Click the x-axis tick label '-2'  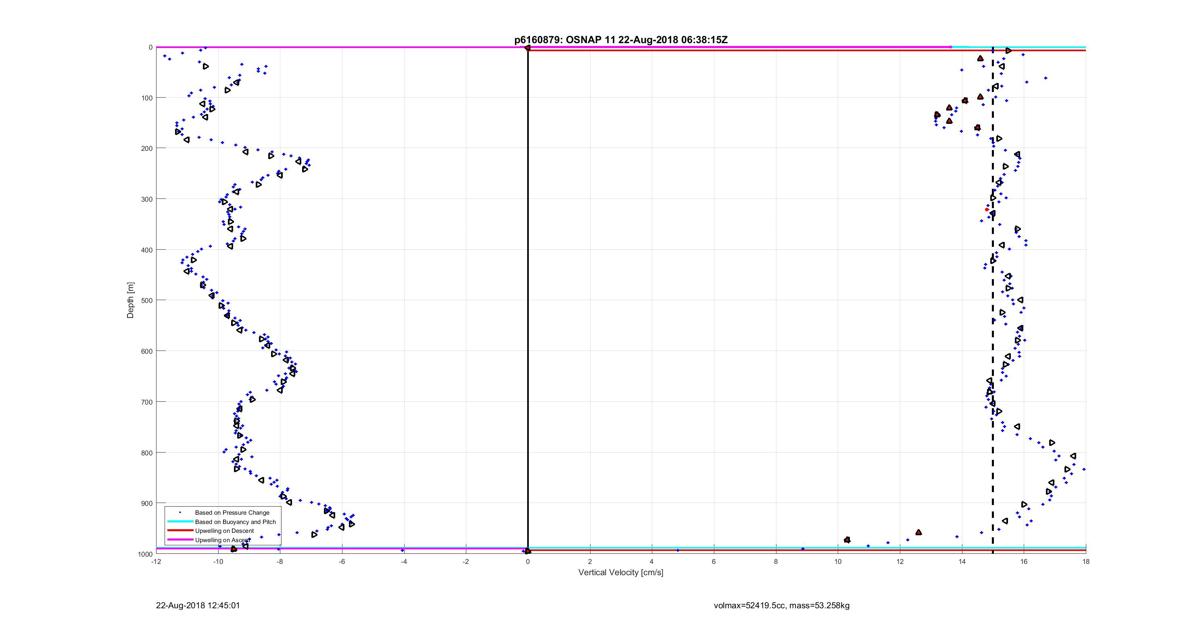click(466, 561)
